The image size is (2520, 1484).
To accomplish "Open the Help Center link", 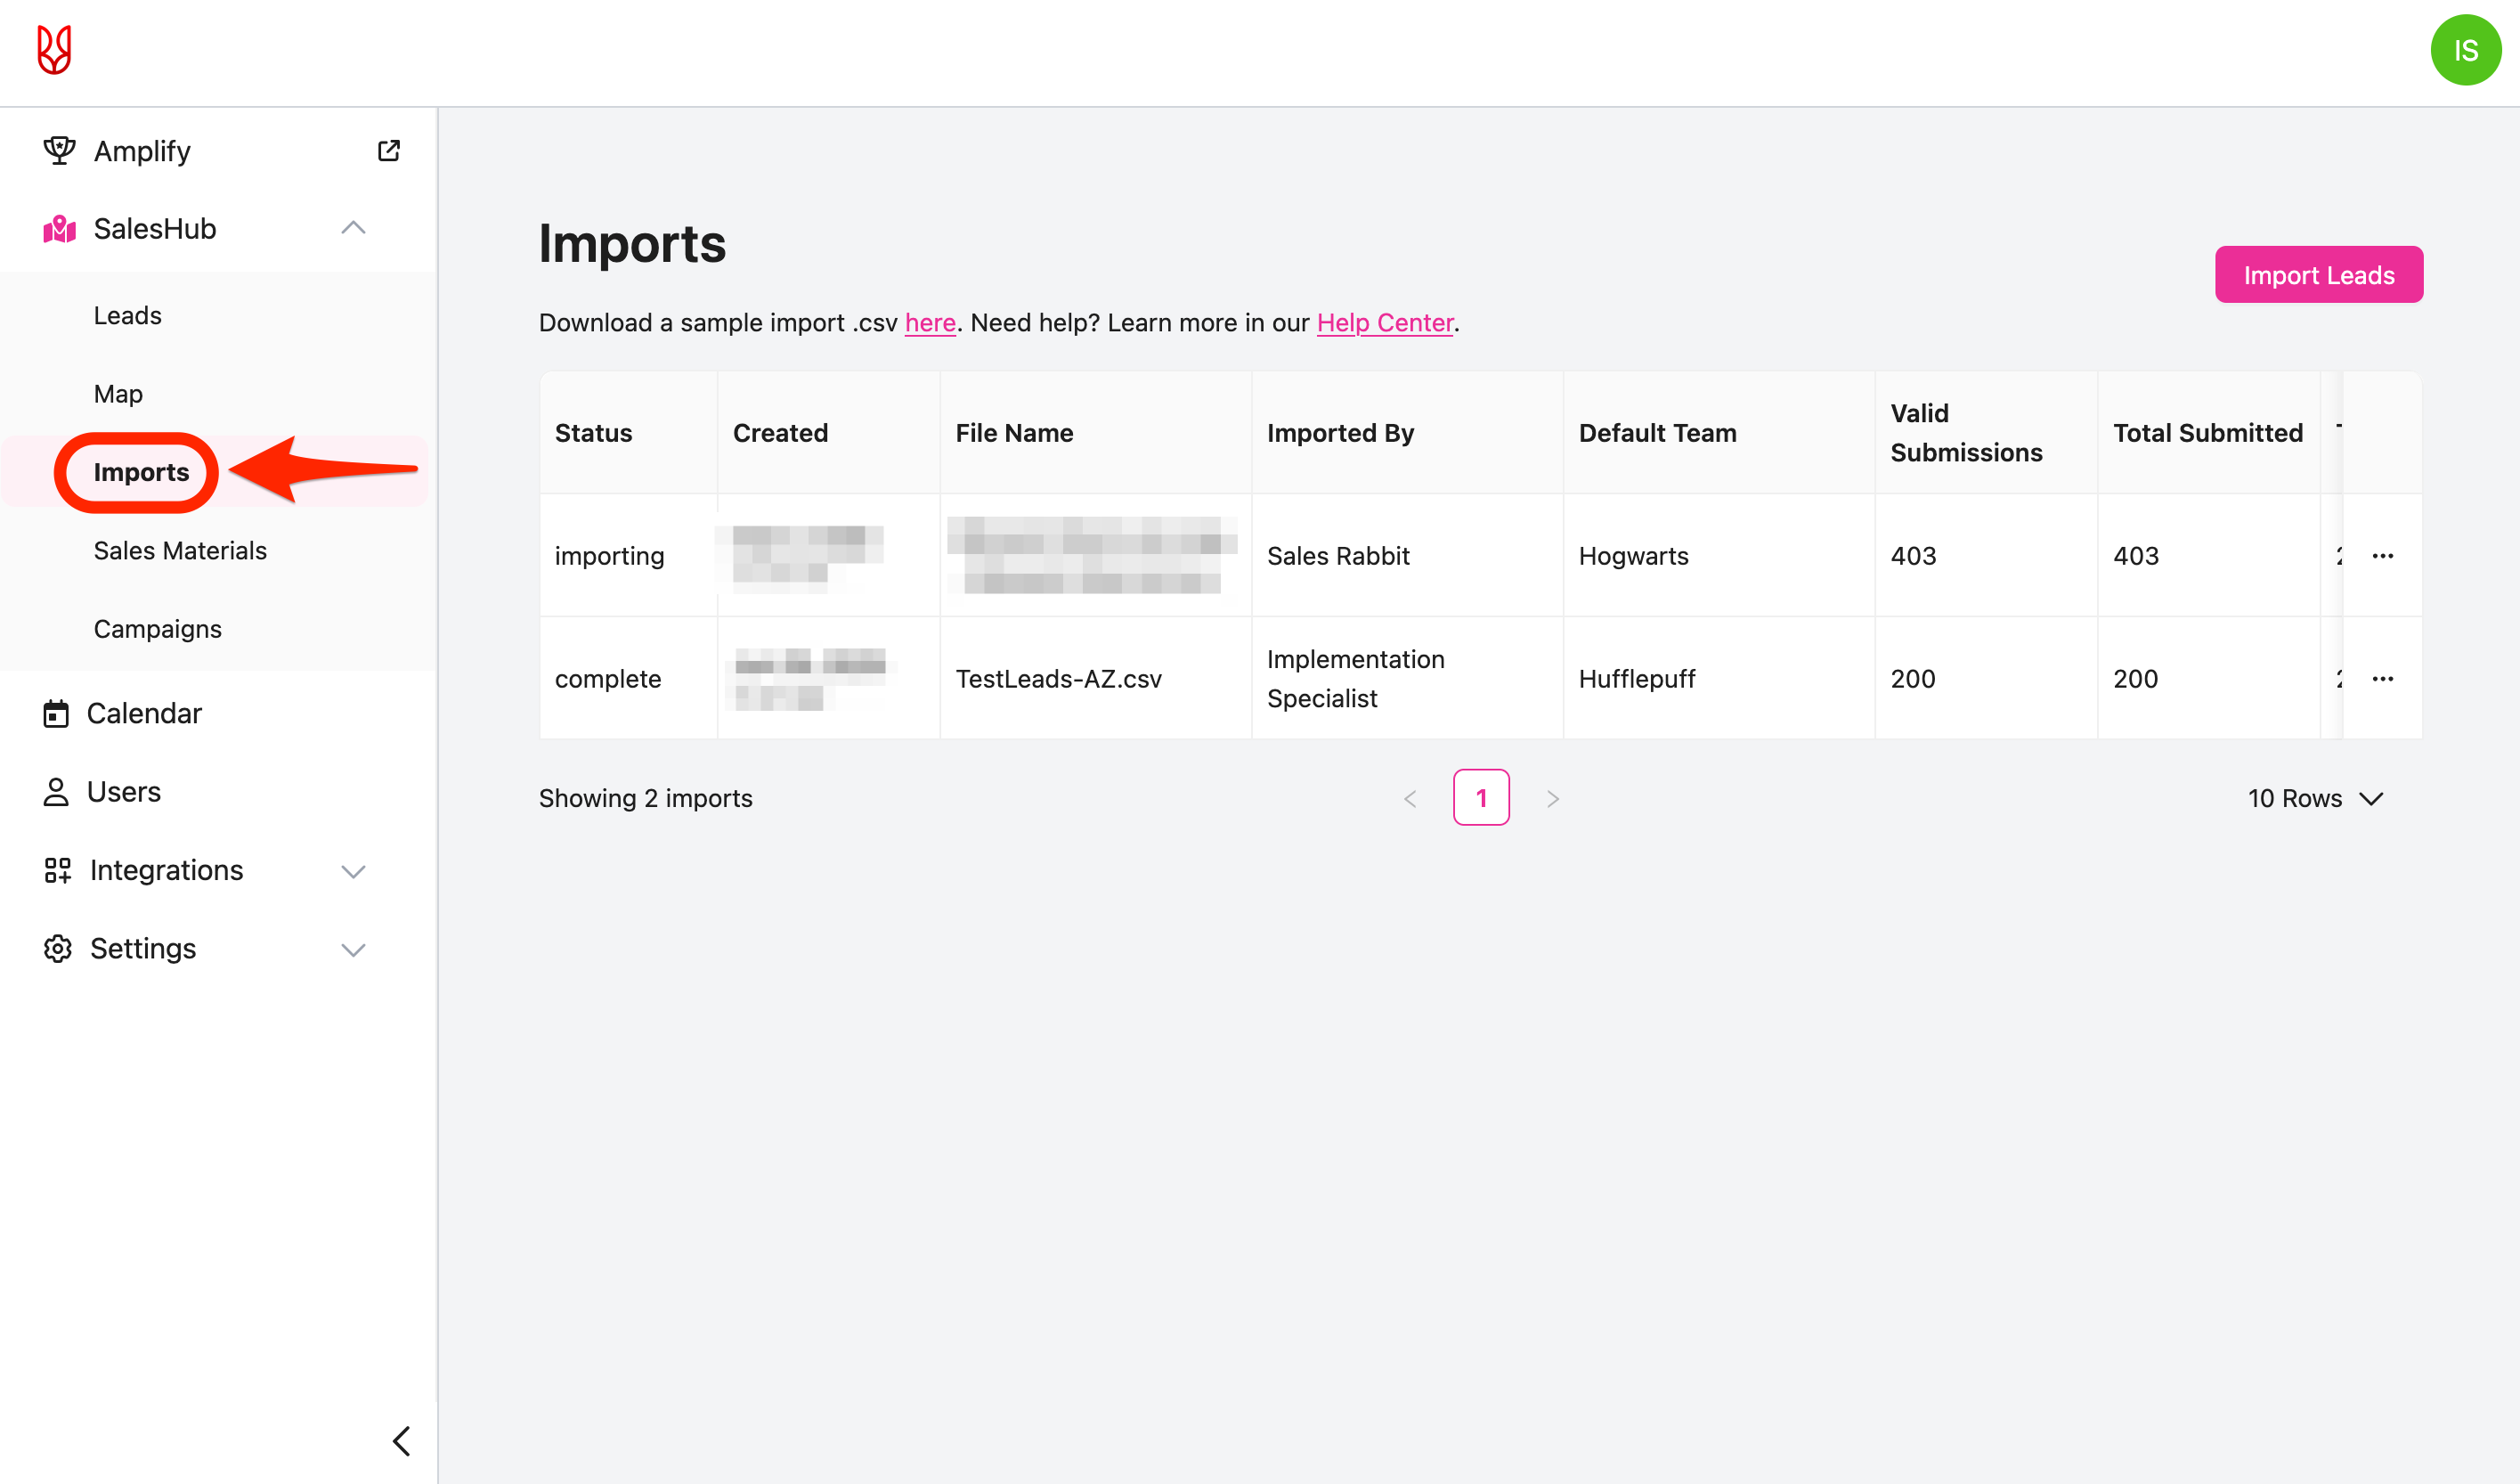I will pos(1385,323).
